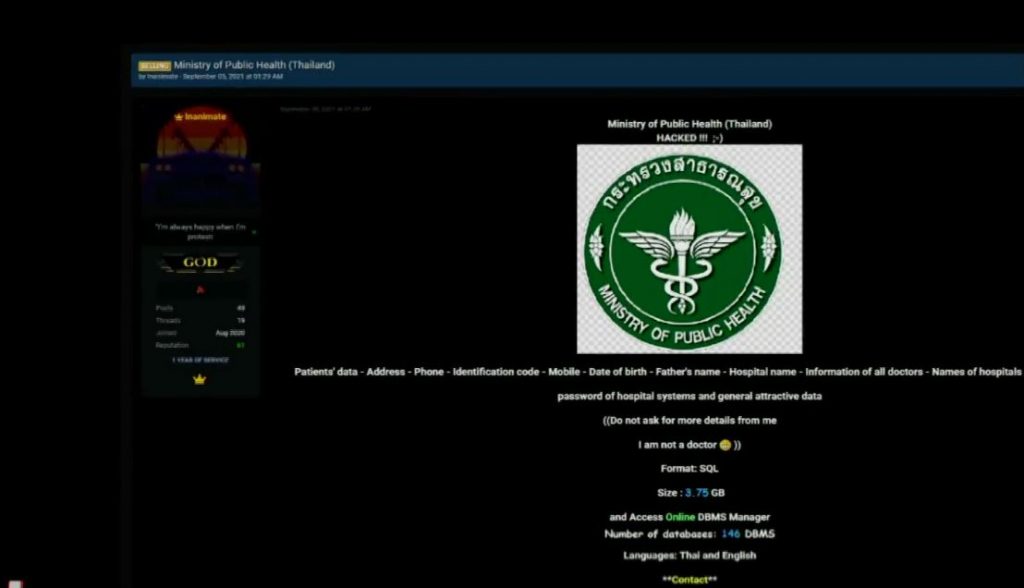Viewport: 1024px width, 588px height.
Task: Click the gold crown icon below profile stats
Action: point(200,380)
